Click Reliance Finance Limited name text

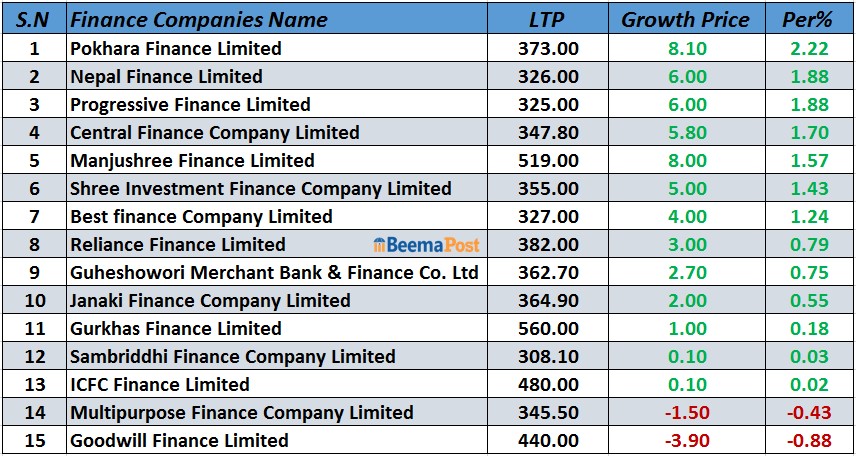point(177,245)
